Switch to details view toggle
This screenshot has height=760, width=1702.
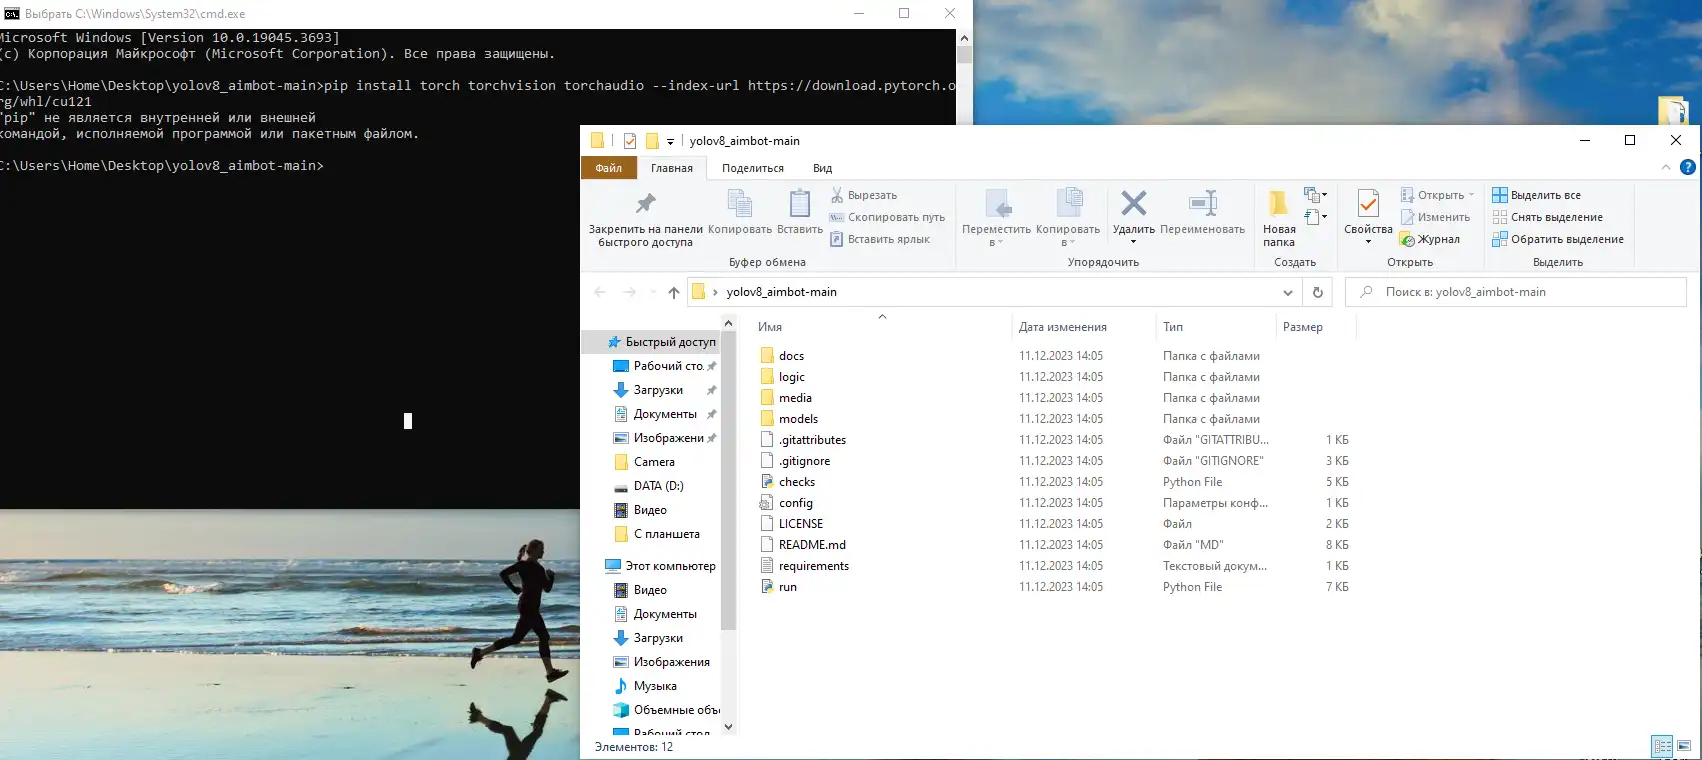(x=1662, y=746)
